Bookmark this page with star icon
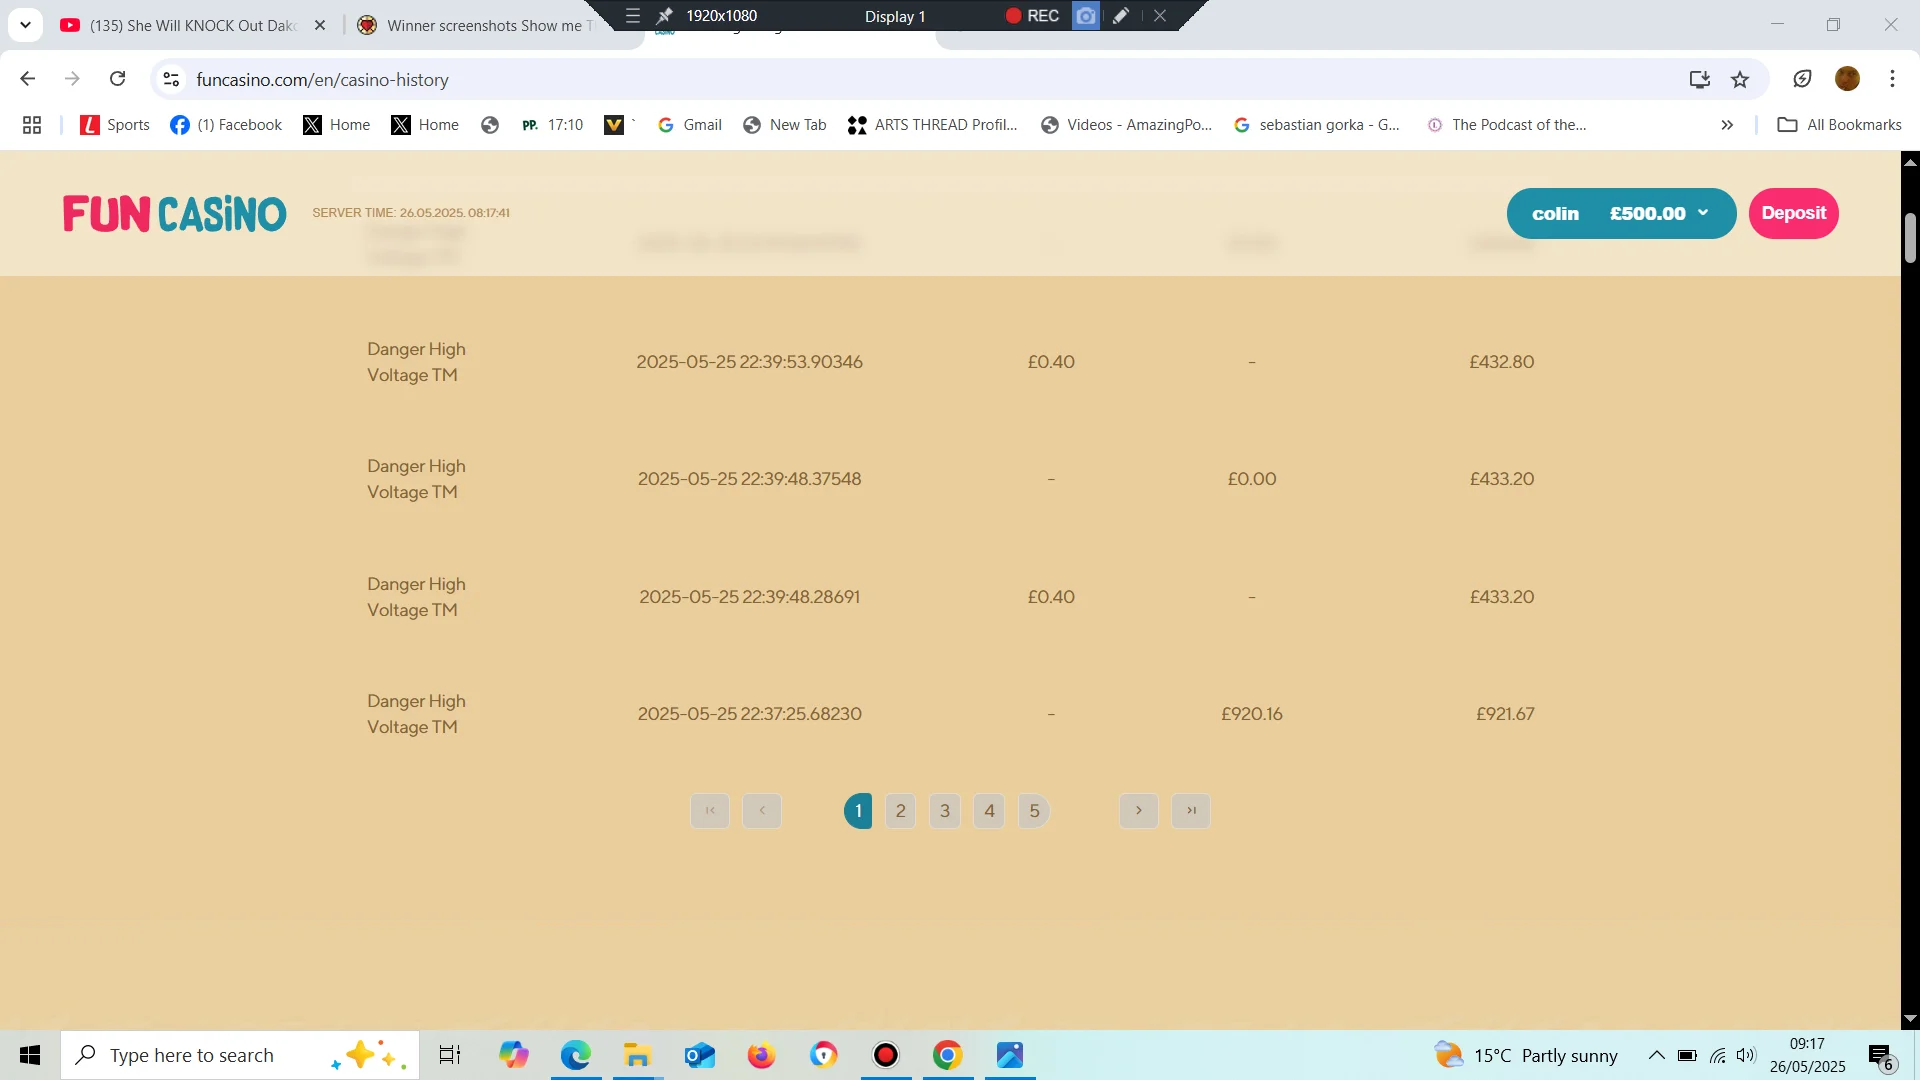Image resolution: width=1920 pixels, height=1080 pixels. [x=1740, y=79]
